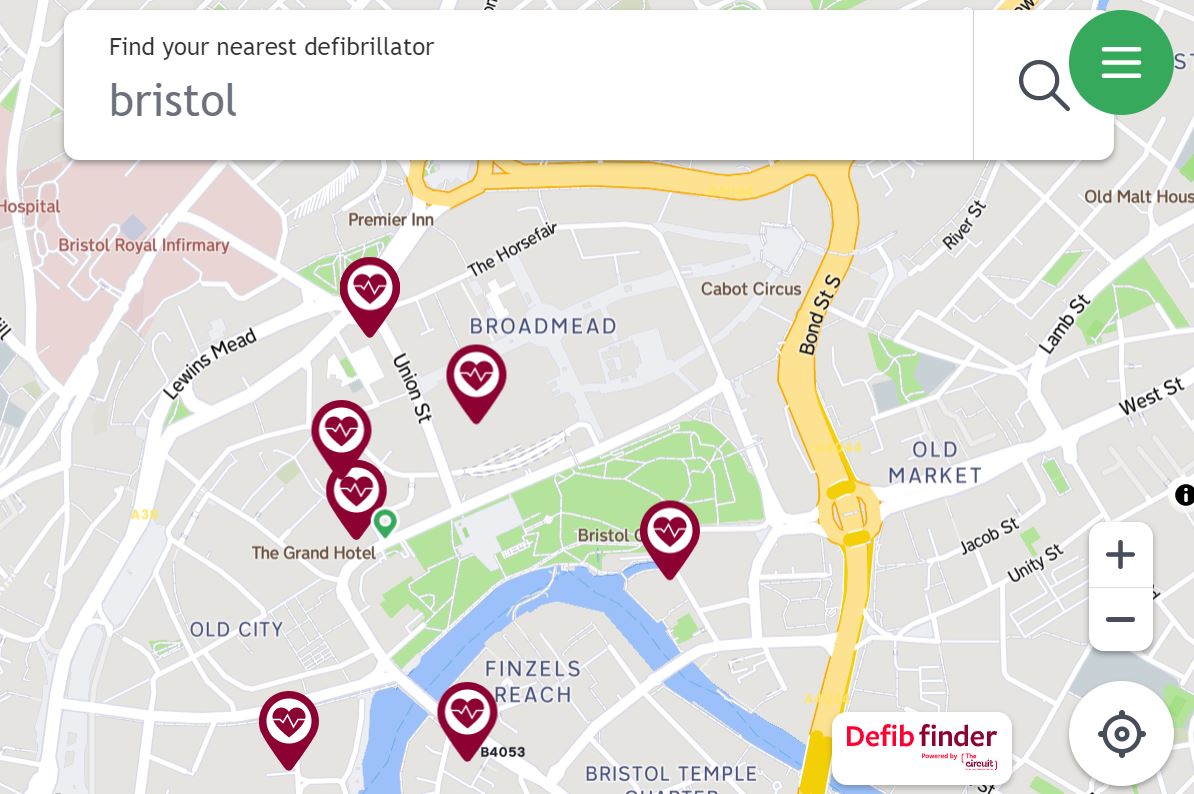Select defibrillator pin below Broadmead label
Image resolution: width=1194 pixels, height=794 pixels.
click(476, 383)
